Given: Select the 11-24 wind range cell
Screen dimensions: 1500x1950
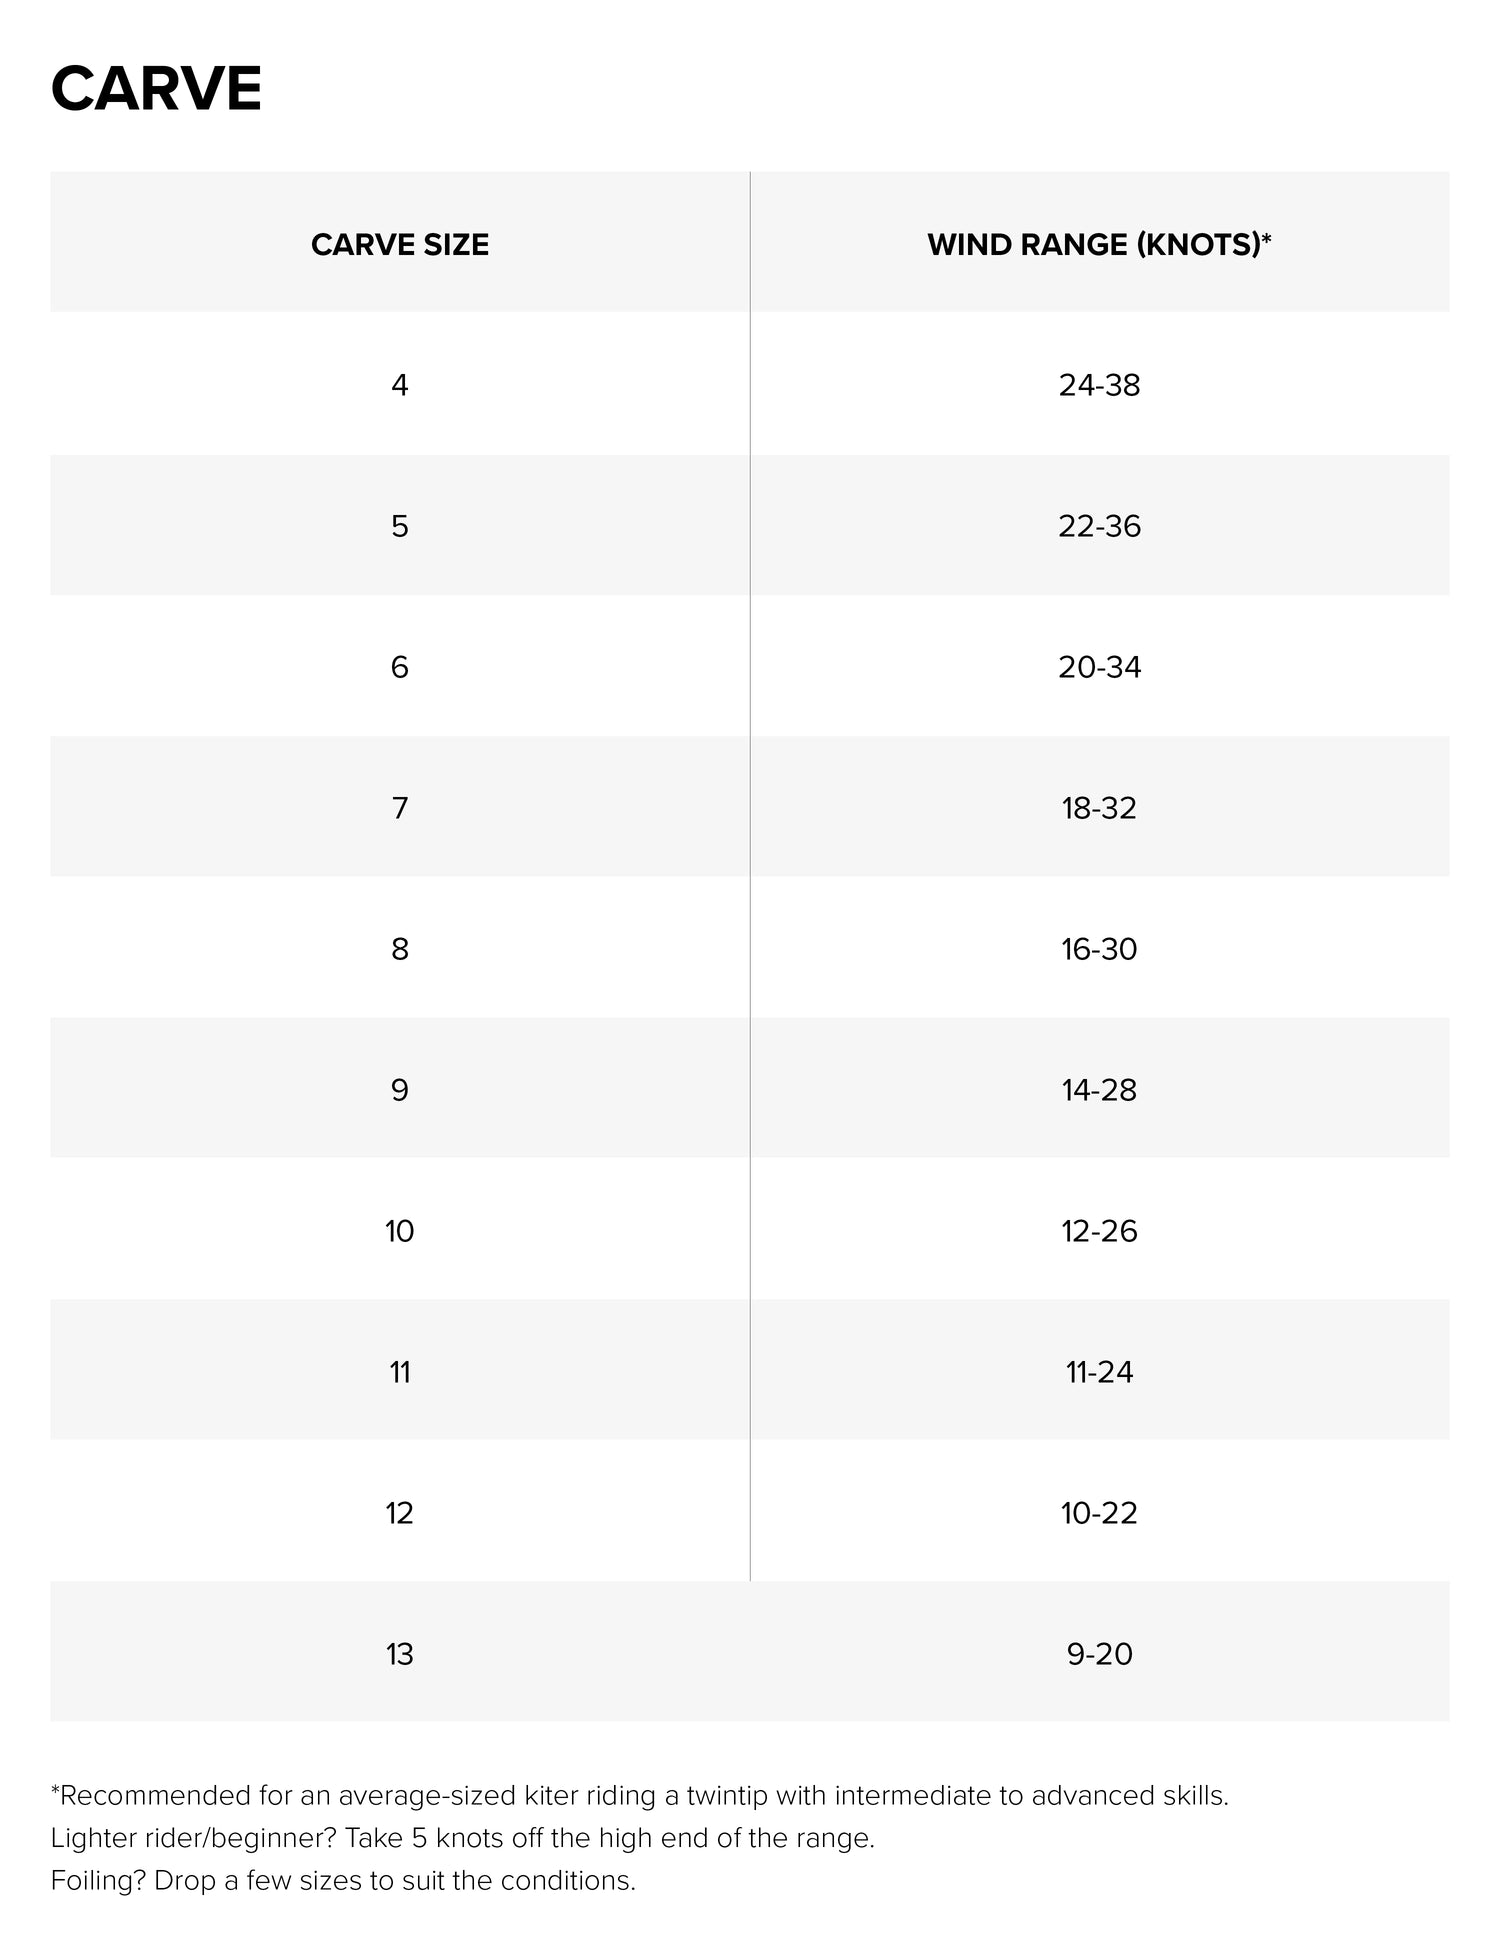Looking at the screenshot, I should coord(1099,1372).
